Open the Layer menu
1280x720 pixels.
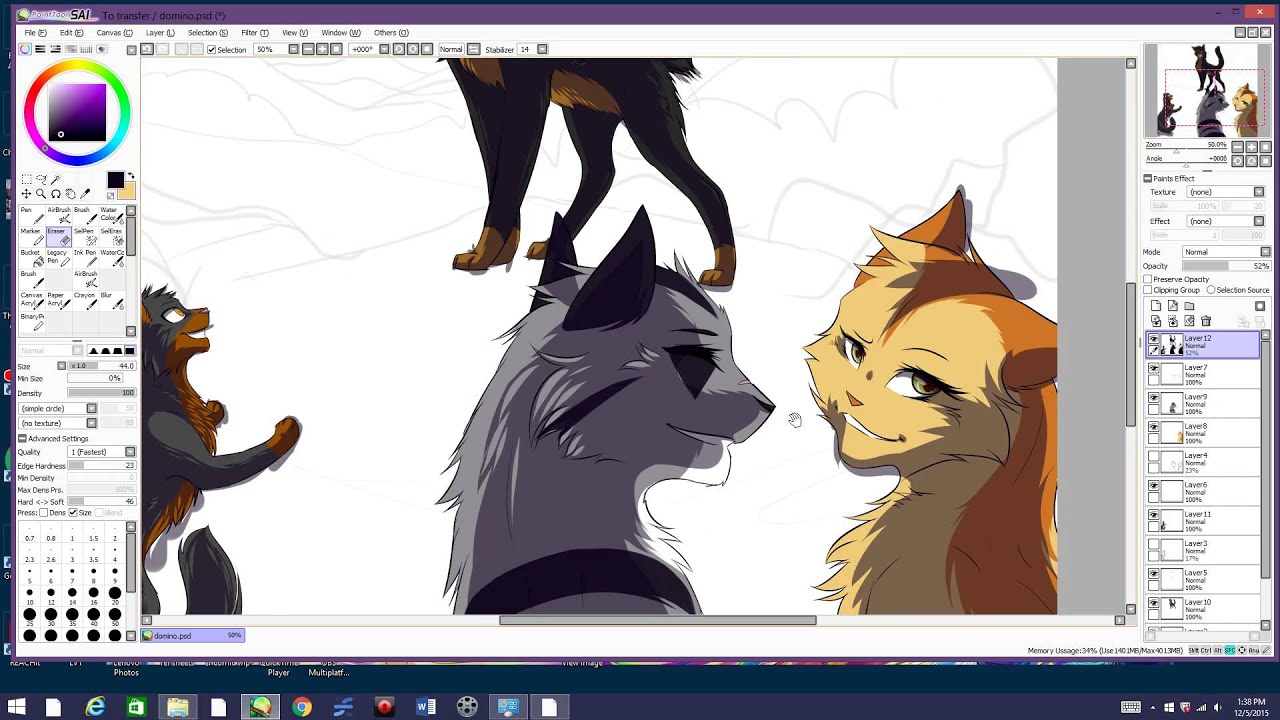[x=160, y=33]
